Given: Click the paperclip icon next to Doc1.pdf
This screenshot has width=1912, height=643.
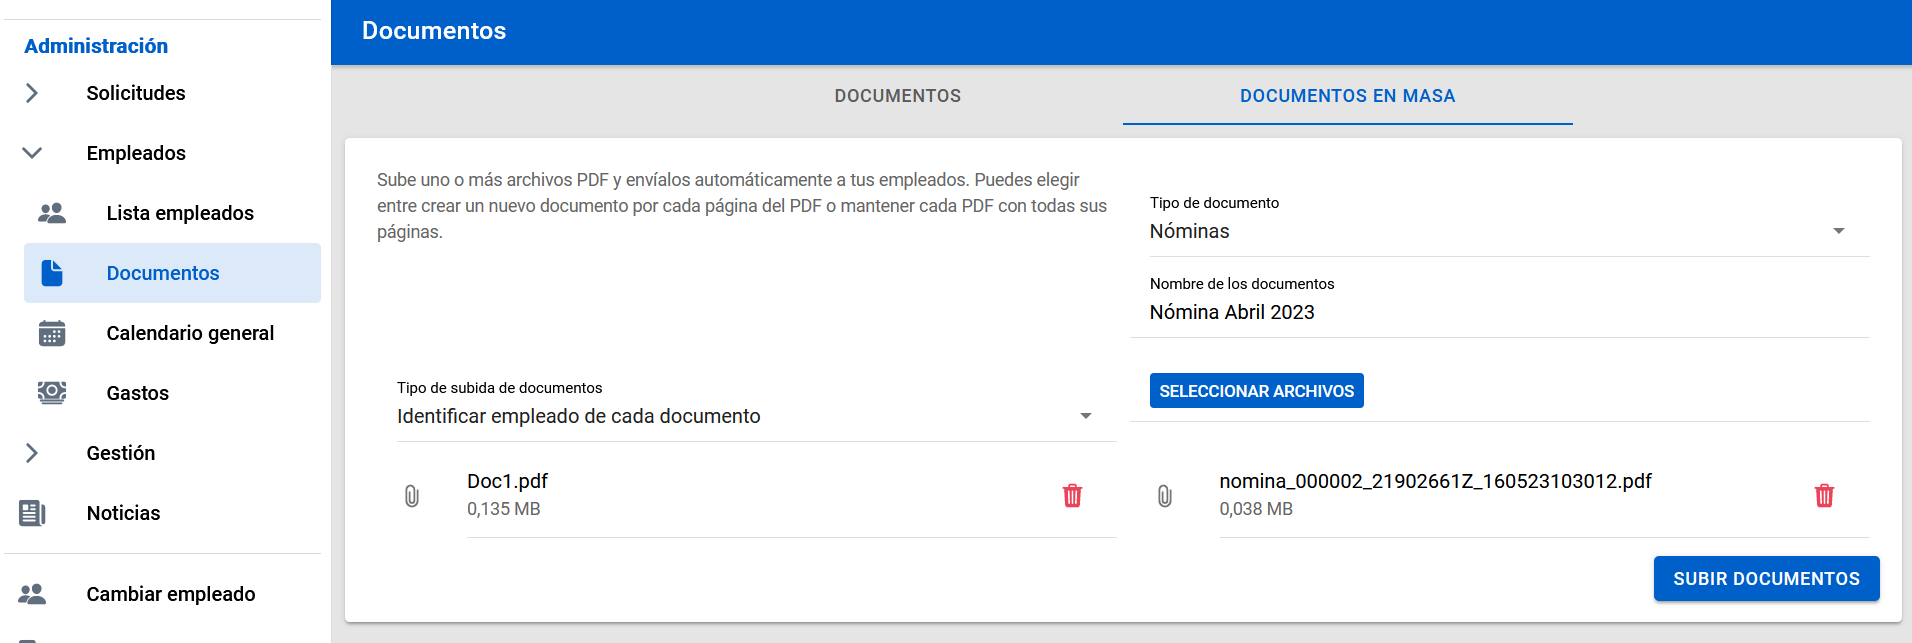Looking at the screenshot, I should [x=412, y=496].
